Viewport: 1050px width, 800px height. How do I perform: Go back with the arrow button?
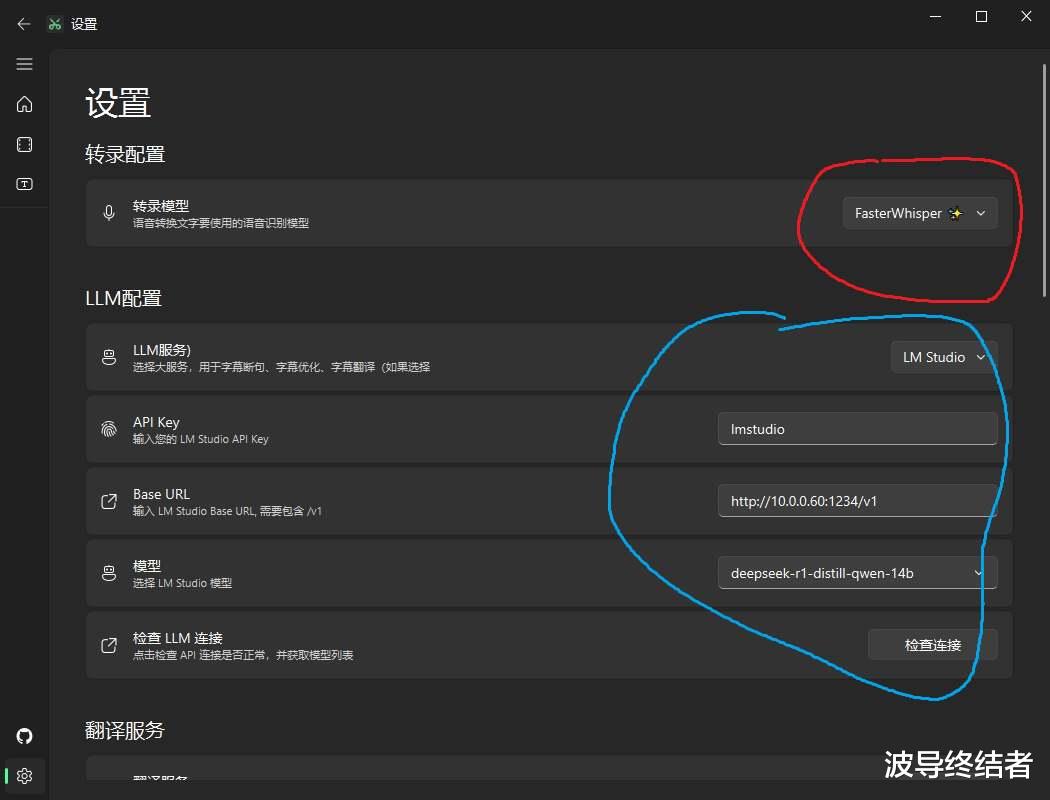24,24
